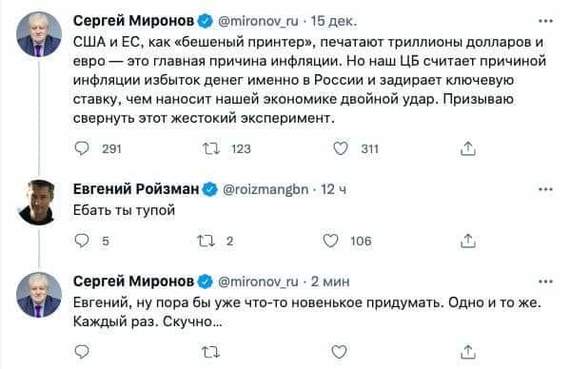Share the first Mironov tweet
Screen dimensions: 570x369
point(468,148)
